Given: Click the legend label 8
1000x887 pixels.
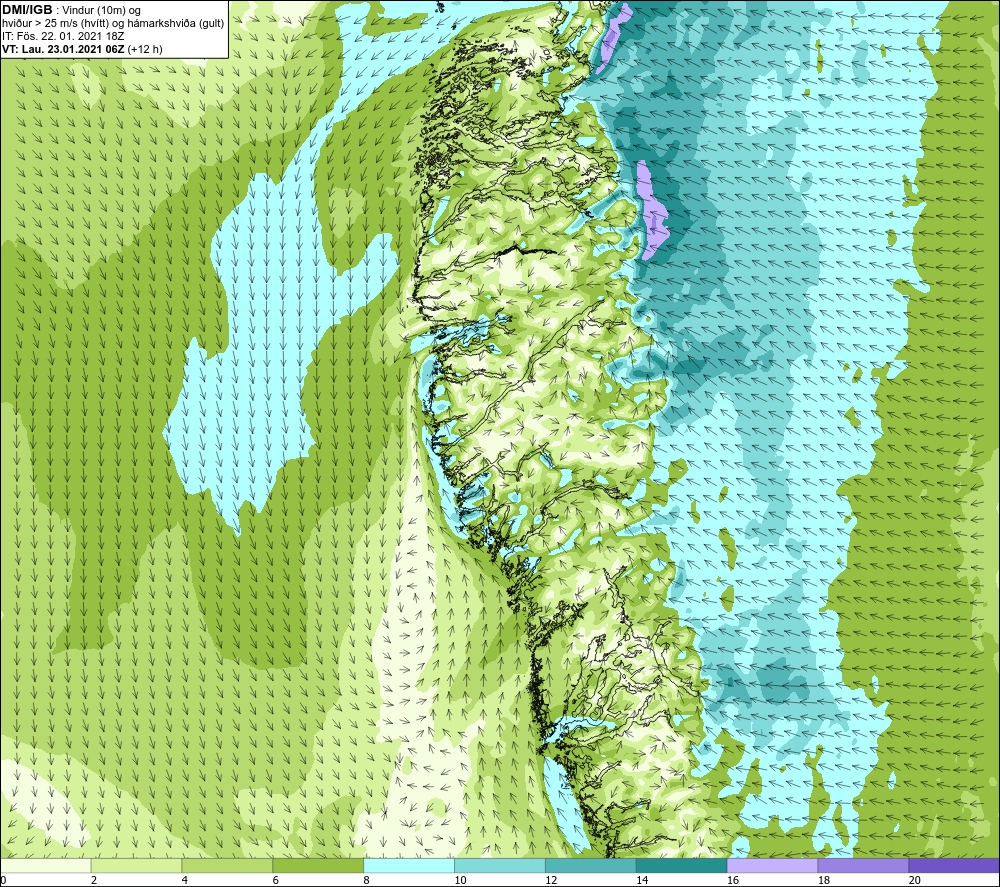Looking at the screenshot, I should click(366, 880).
